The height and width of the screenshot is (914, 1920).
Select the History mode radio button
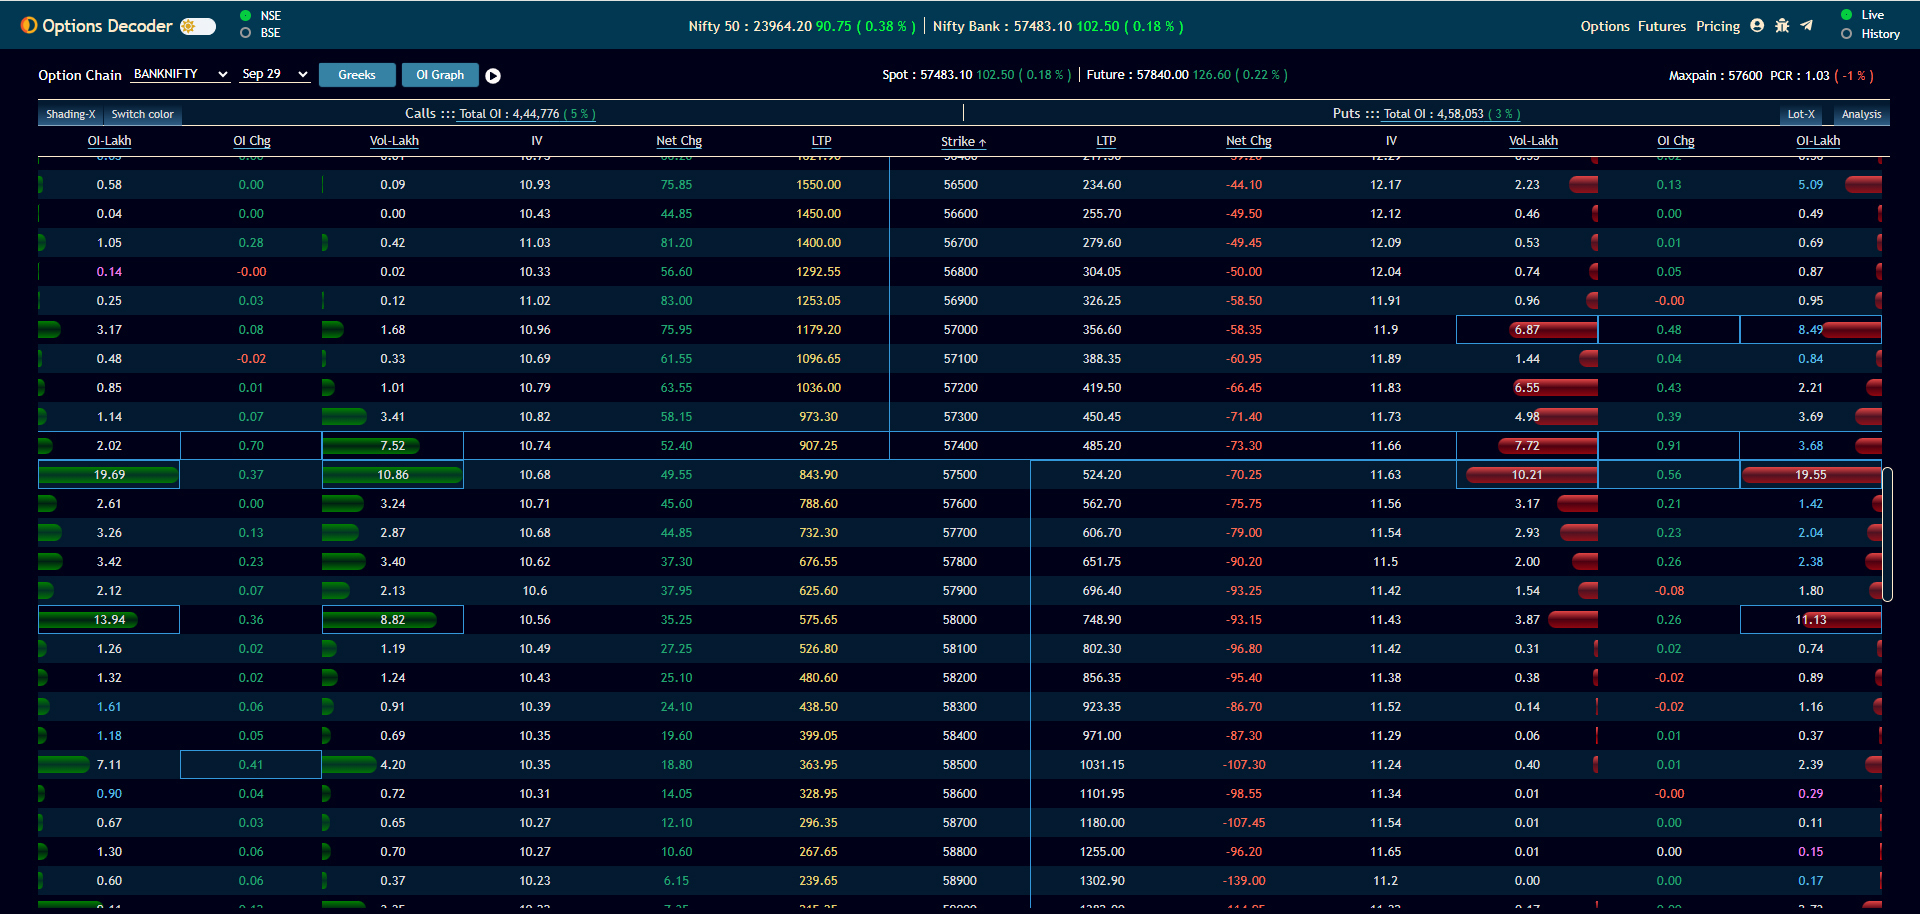[x=1846, y=34]
